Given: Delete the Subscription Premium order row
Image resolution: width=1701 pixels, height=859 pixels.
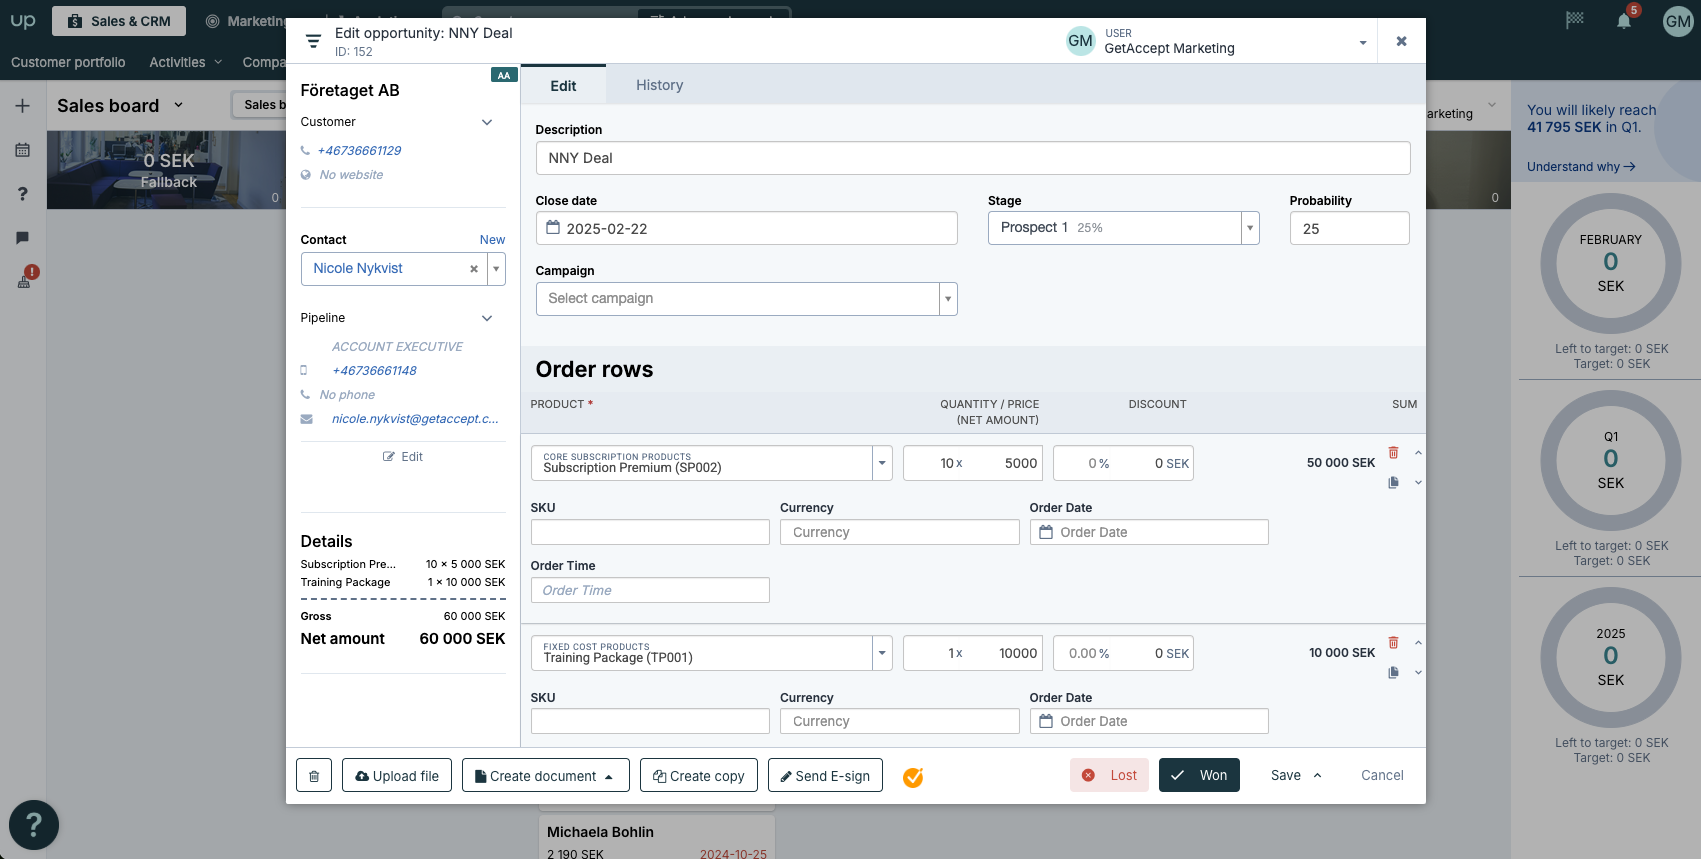Looking at the screenshot, I should tap(1393, 453).
